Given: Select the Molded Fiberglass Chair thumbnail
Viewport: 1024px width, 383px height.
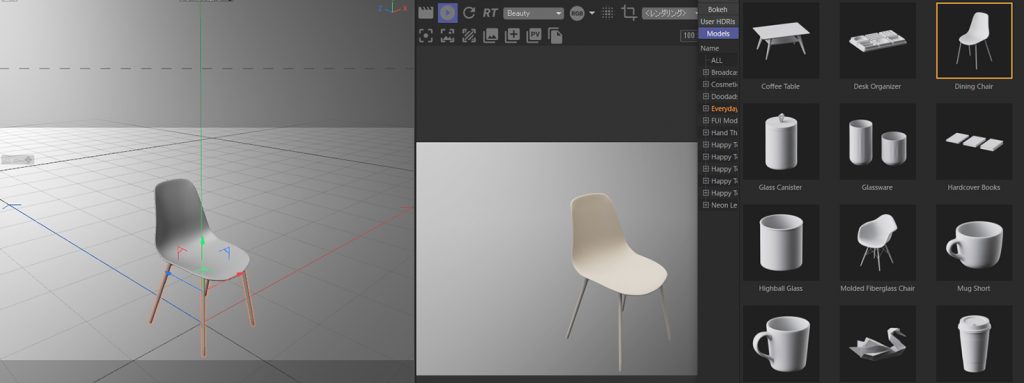Looking at the screenshot, I should [877, 242].
